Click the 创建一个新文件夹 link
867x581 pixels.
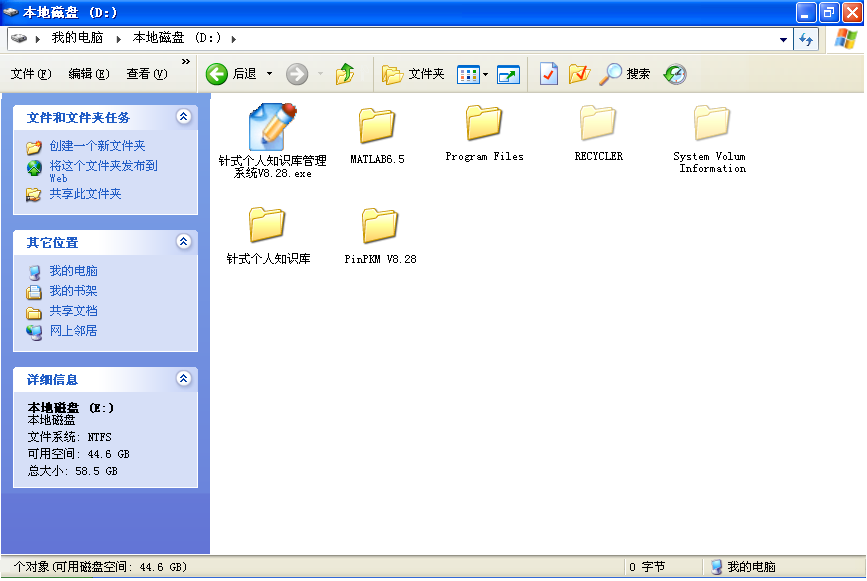pyautogui.click(x=97, y=146)
